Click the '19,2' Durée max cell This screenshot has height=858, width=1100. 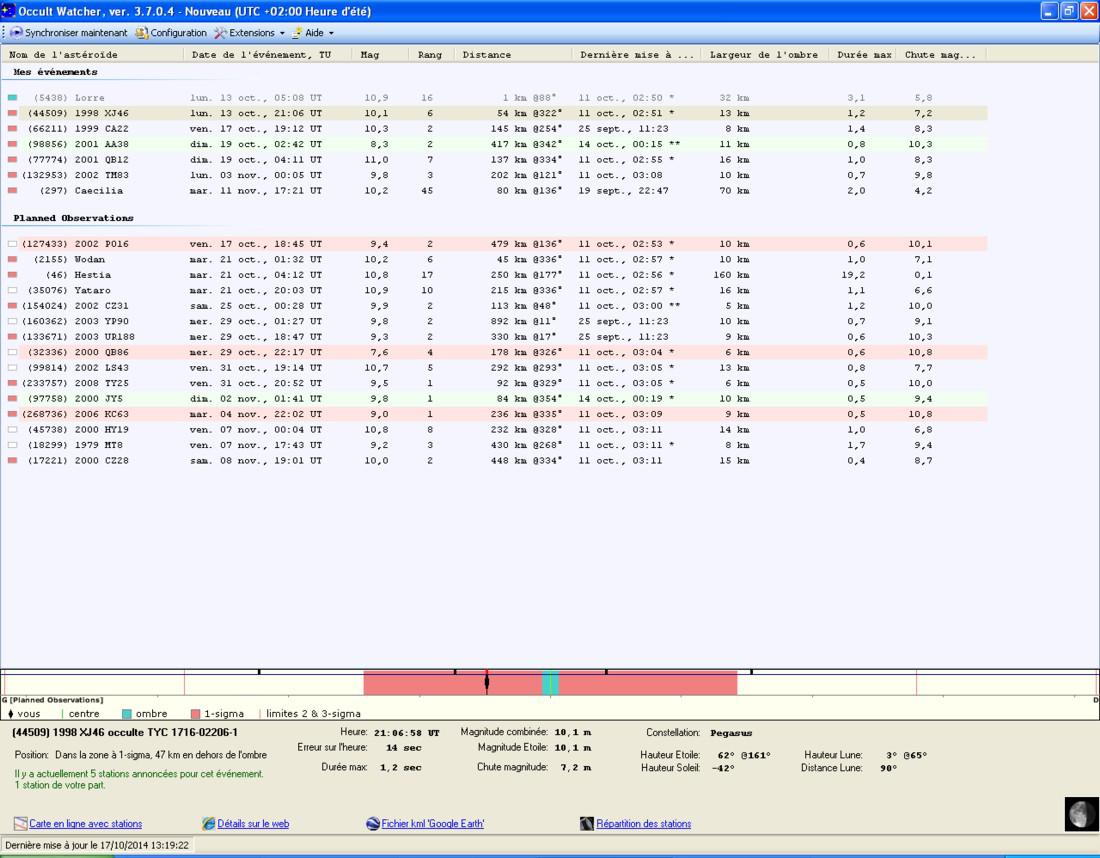pyautogui.click(x=856, y=275)
